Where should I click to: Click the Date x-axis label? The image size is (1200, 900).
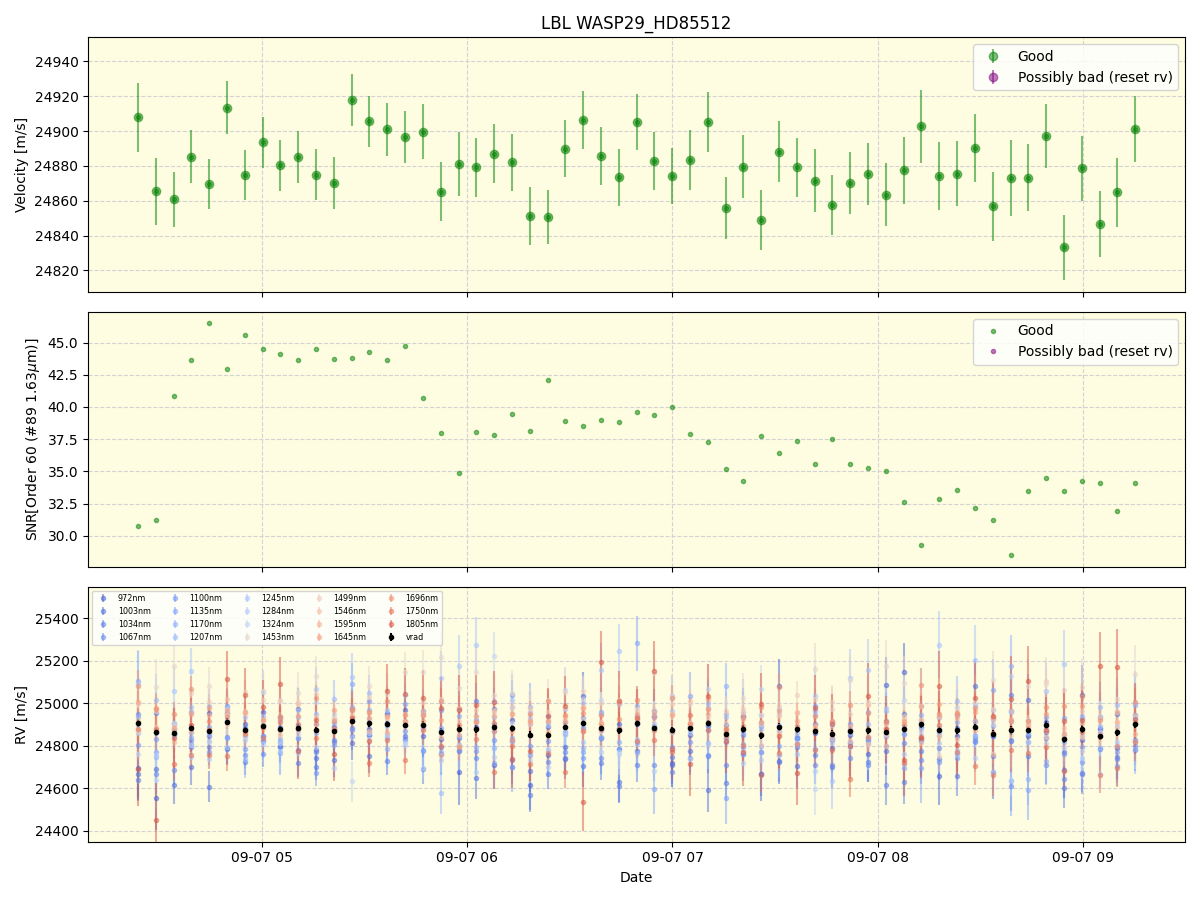tap(636, 878)
